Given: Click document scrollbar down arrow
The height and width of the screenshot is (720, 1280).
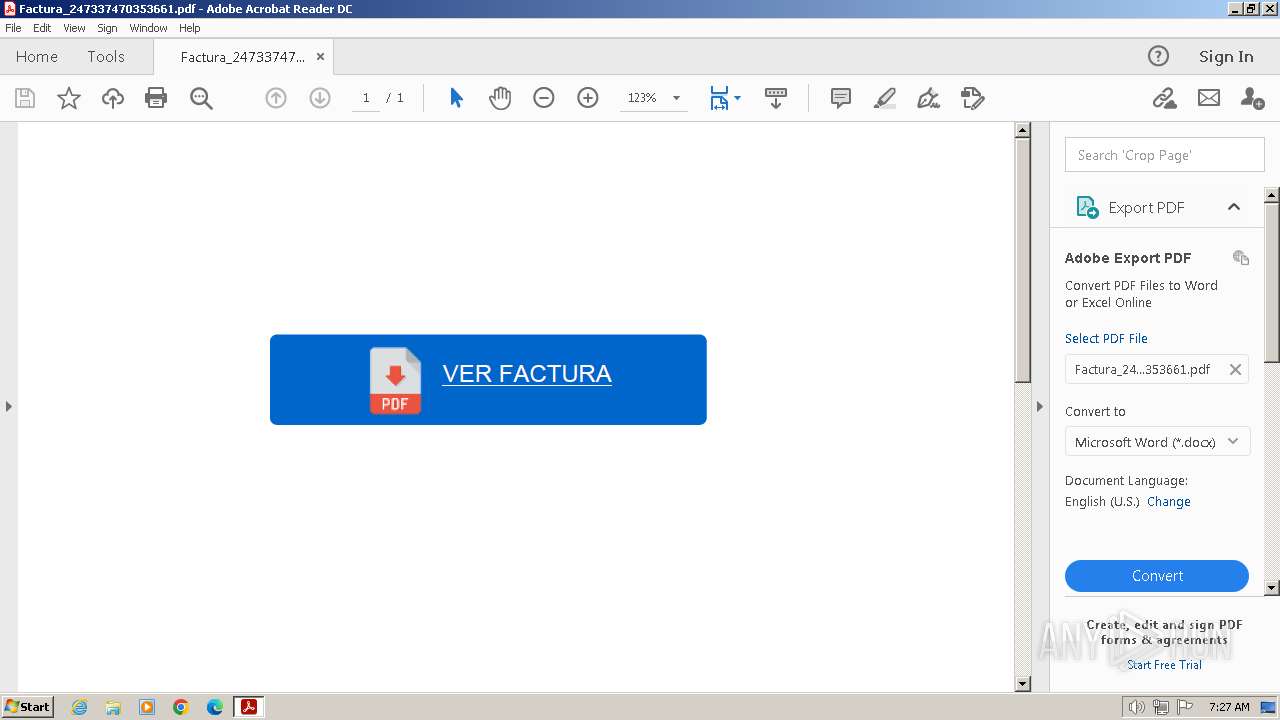Looking at the screenshot, I should [1022, 684].
